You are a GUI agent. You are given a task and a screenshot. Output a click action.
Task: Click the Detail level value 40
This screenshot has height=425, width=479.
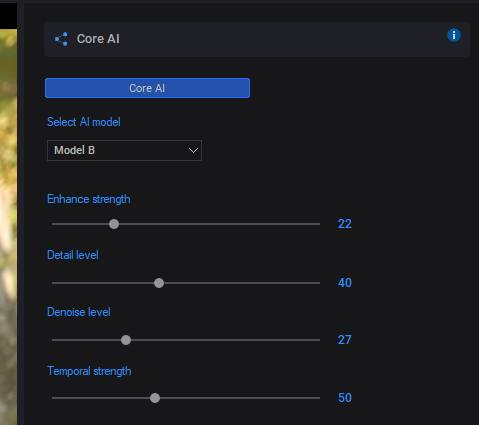point(345,283)
